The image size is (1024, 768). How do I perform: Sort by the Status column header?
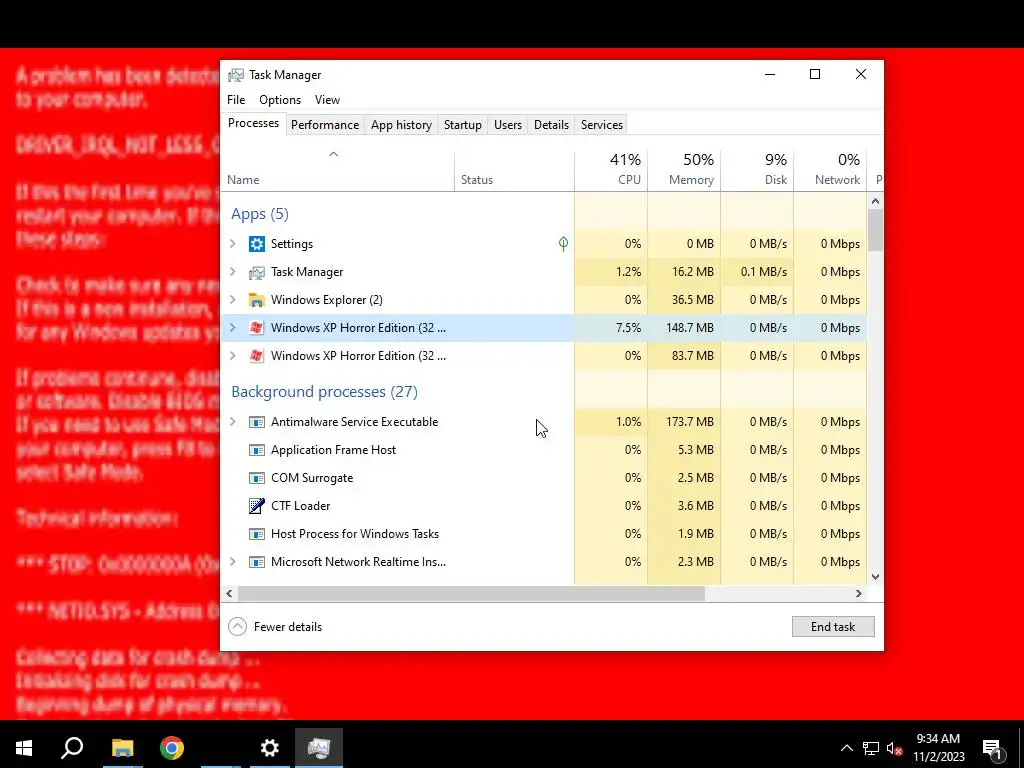pyautogui.click(x=514, y=171)
